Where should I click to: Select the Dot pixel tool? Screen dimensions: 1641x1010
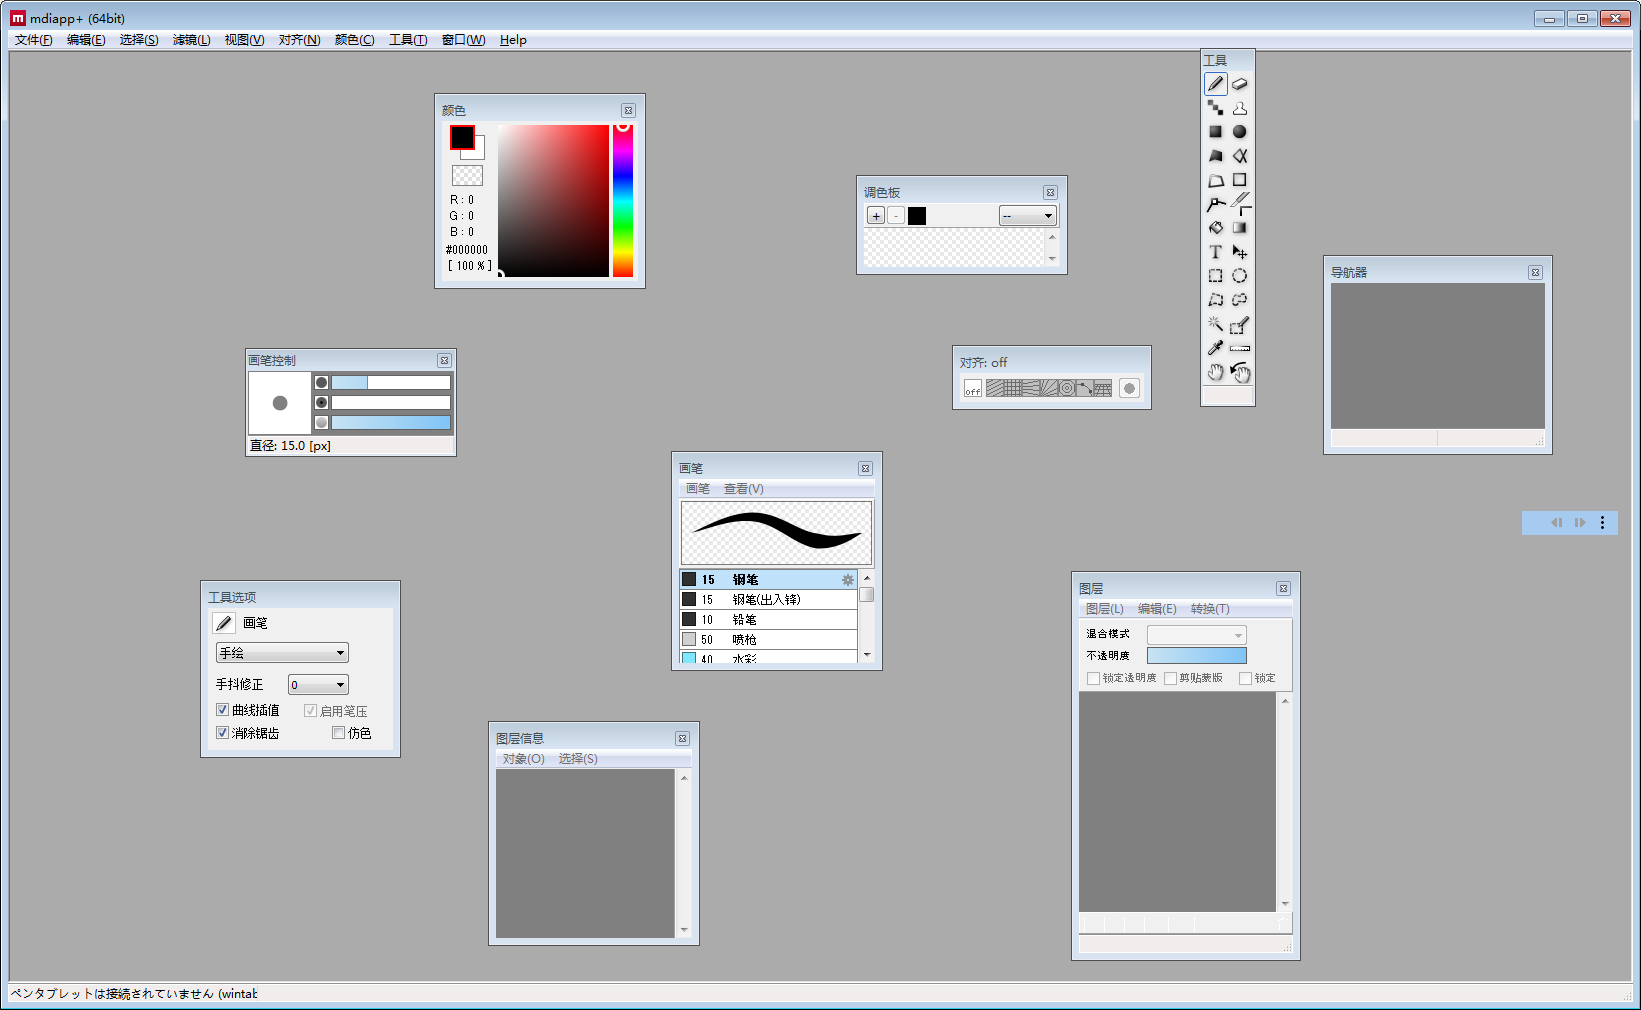tap(1215, 108)
